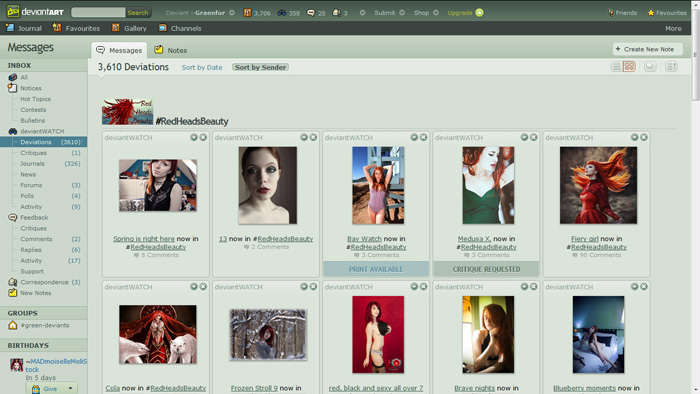Open the deviations counter icon showing 3,706

pos(247,12)
